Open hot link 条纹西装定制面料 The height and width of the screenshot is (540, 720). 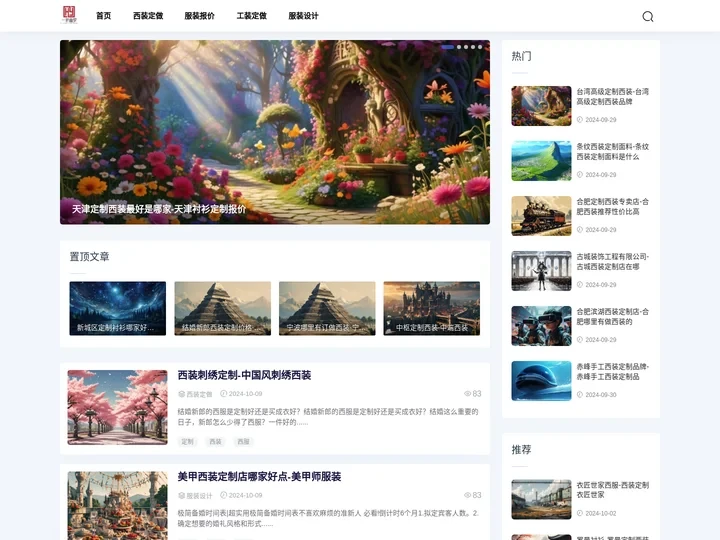(613, 152)
